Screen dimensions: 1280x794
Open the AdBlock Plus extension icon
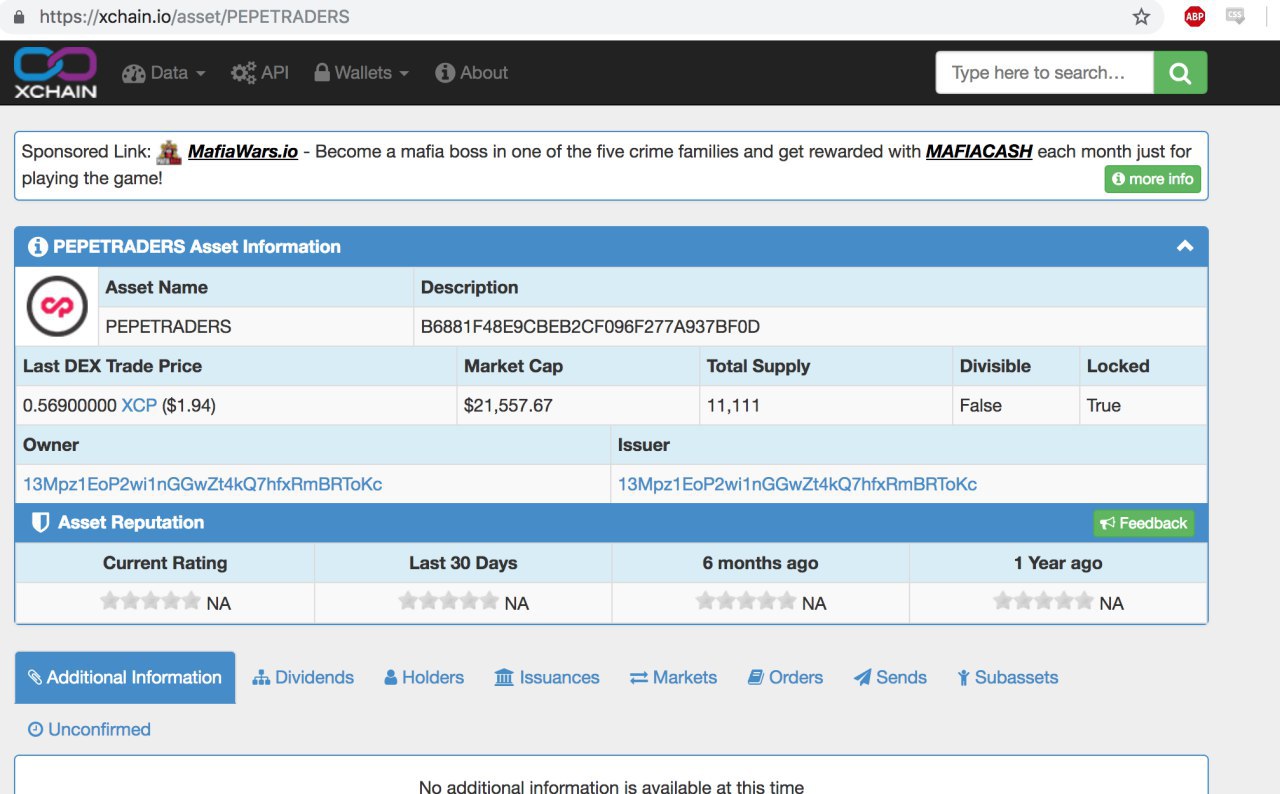[x=1194, y=17]
